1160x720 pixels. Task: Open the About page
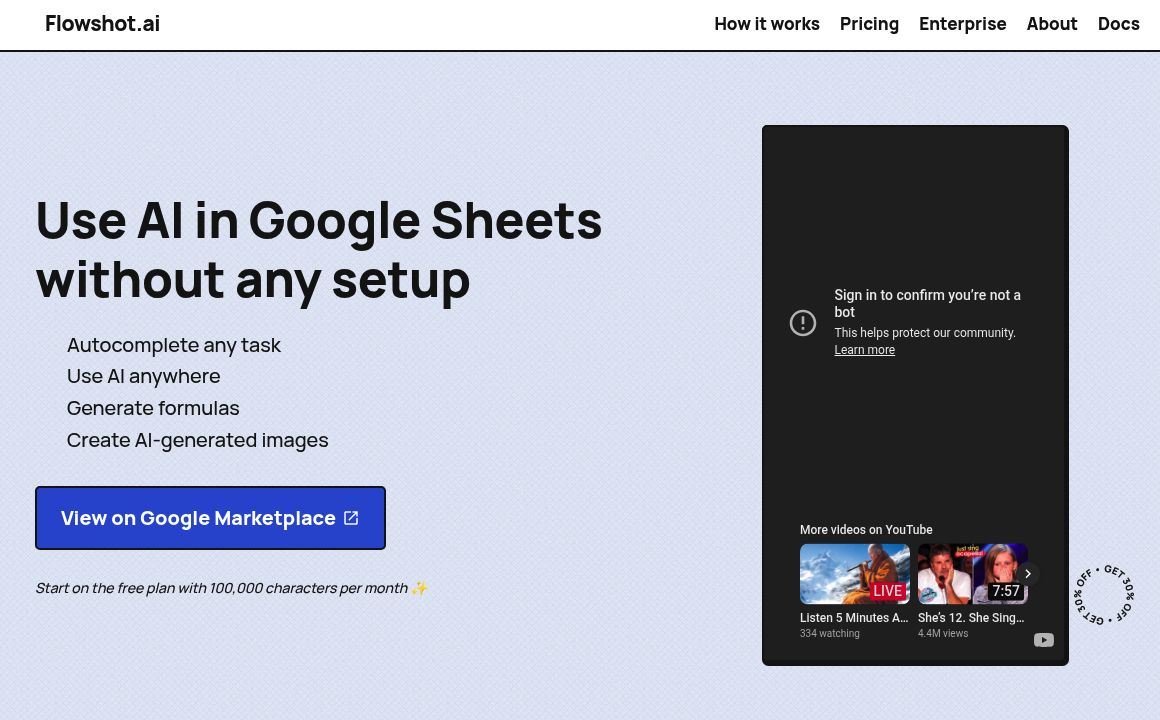(1051, 24)
